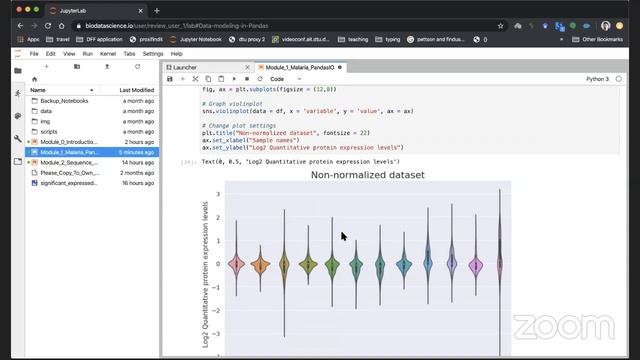Save notebook with the floppy disk icon
The width and height of the screenshot is (640, 360).
point(170,79)
